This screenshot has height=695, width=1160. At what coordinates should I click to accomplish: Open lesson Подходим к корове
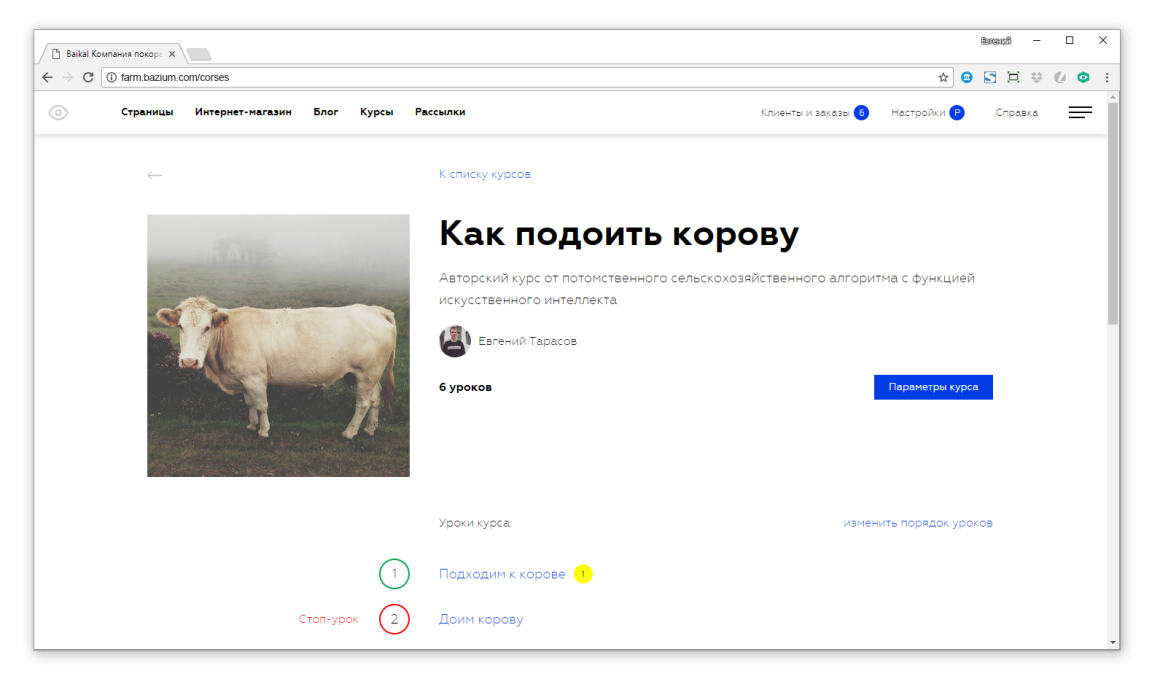(502, 574)
